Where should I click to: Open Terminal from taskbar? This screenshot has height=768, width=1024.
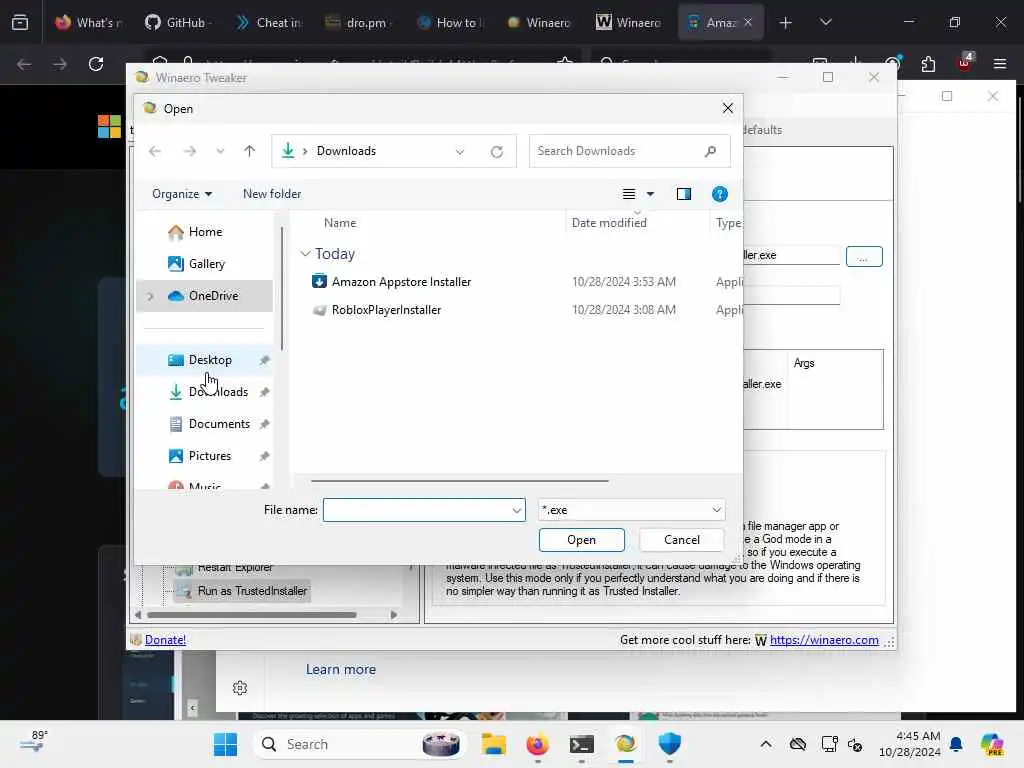[581, 744]
